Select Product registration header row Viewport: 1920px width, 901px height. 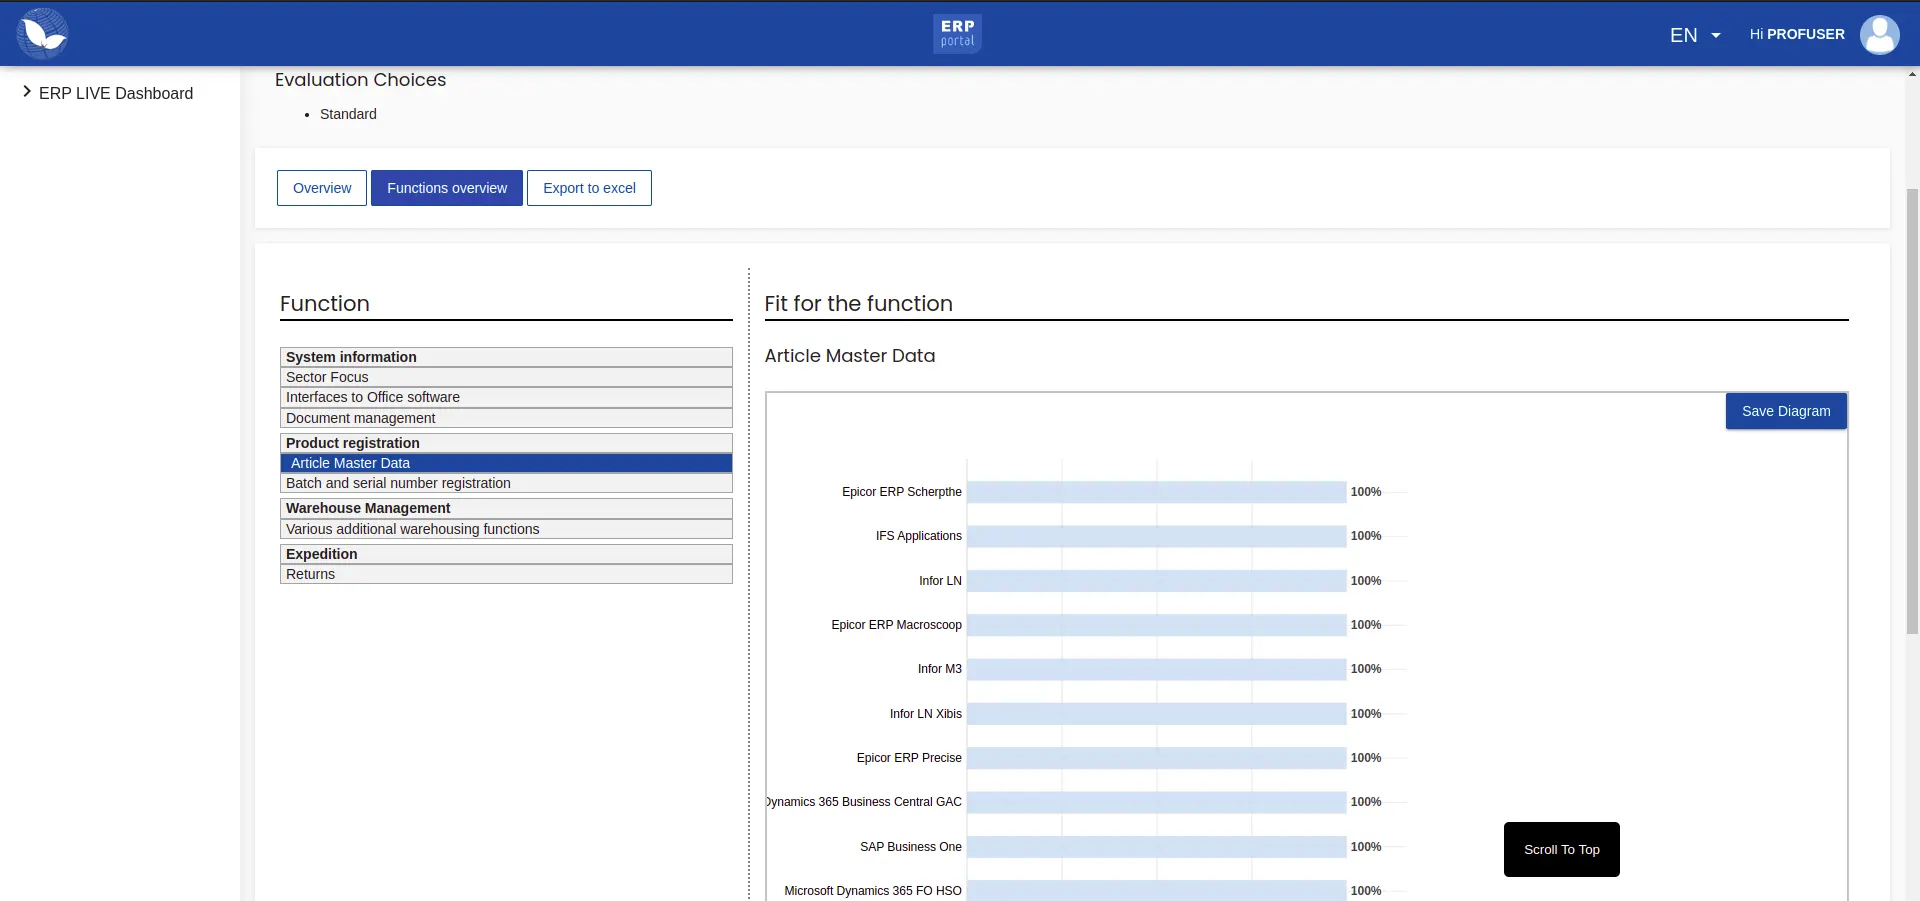point(506,443)
